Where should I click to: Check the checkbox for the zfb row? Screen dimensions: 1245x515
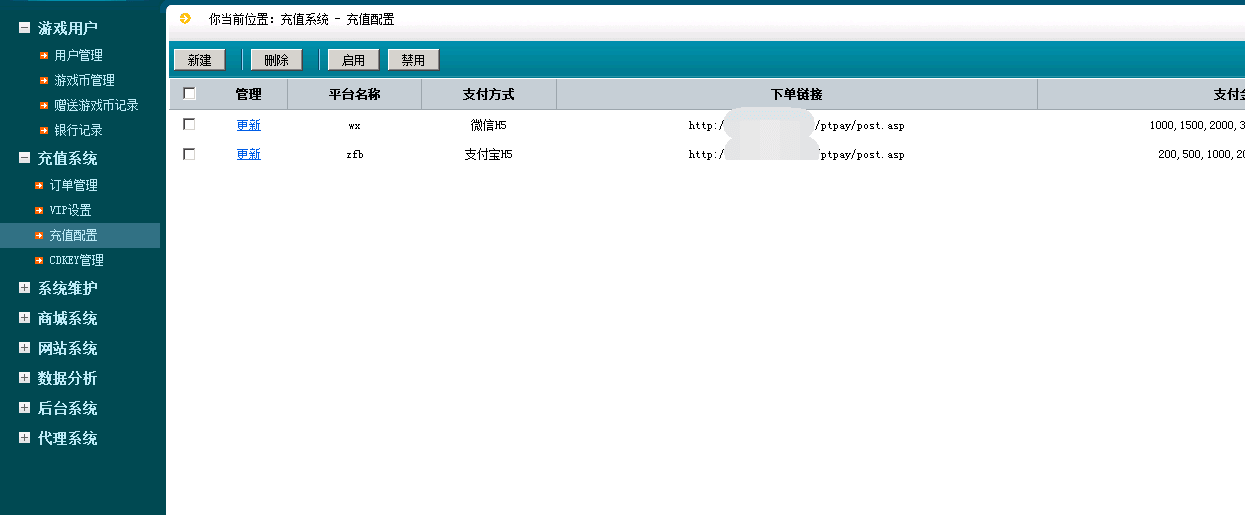tap(189, 154)
